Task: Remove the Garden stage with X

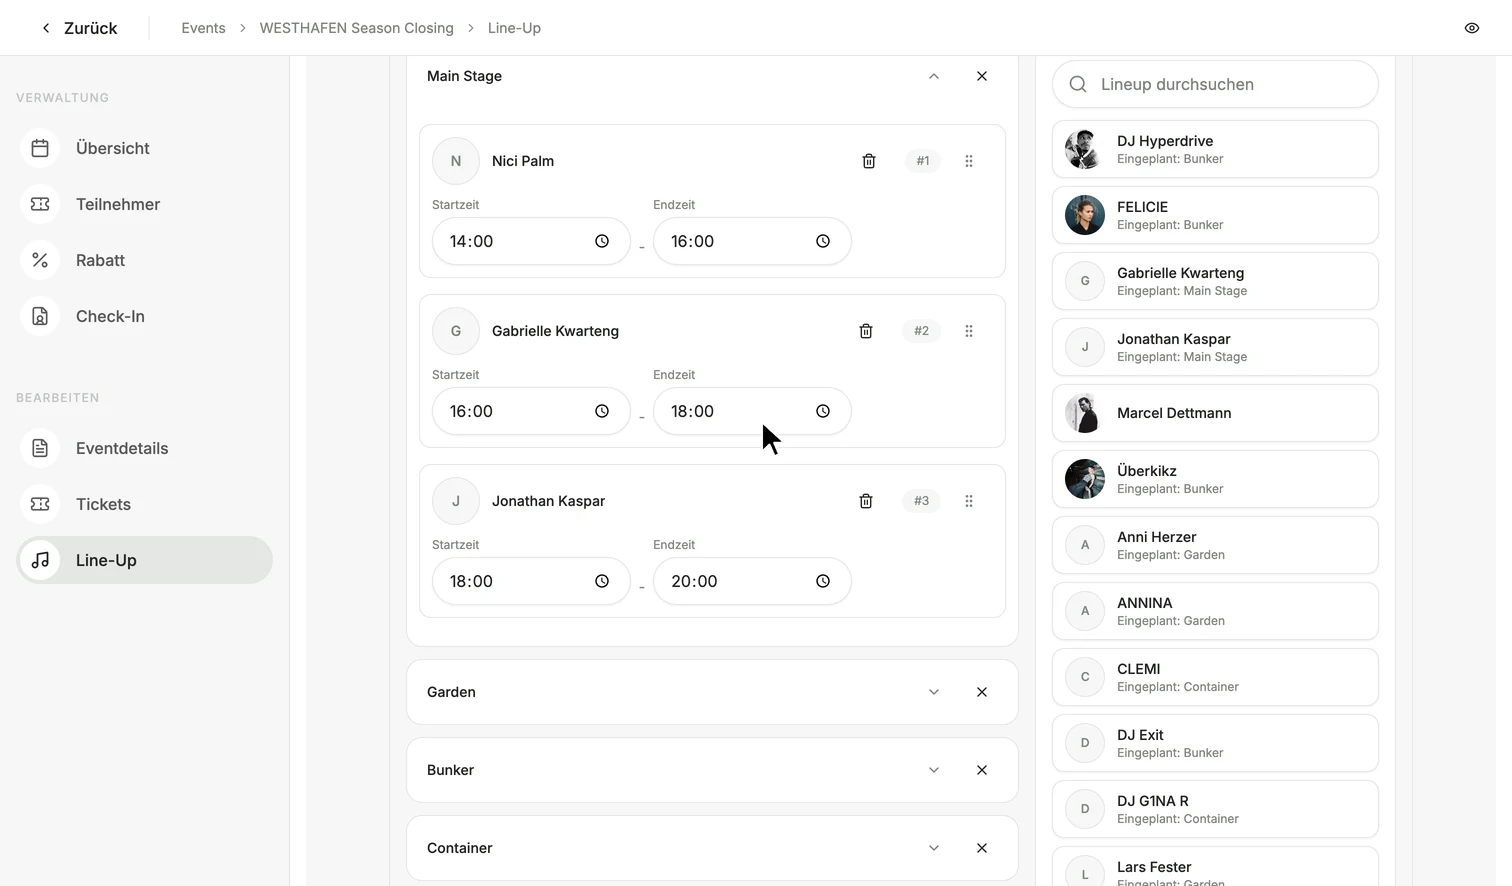Action: pos(982,692)
